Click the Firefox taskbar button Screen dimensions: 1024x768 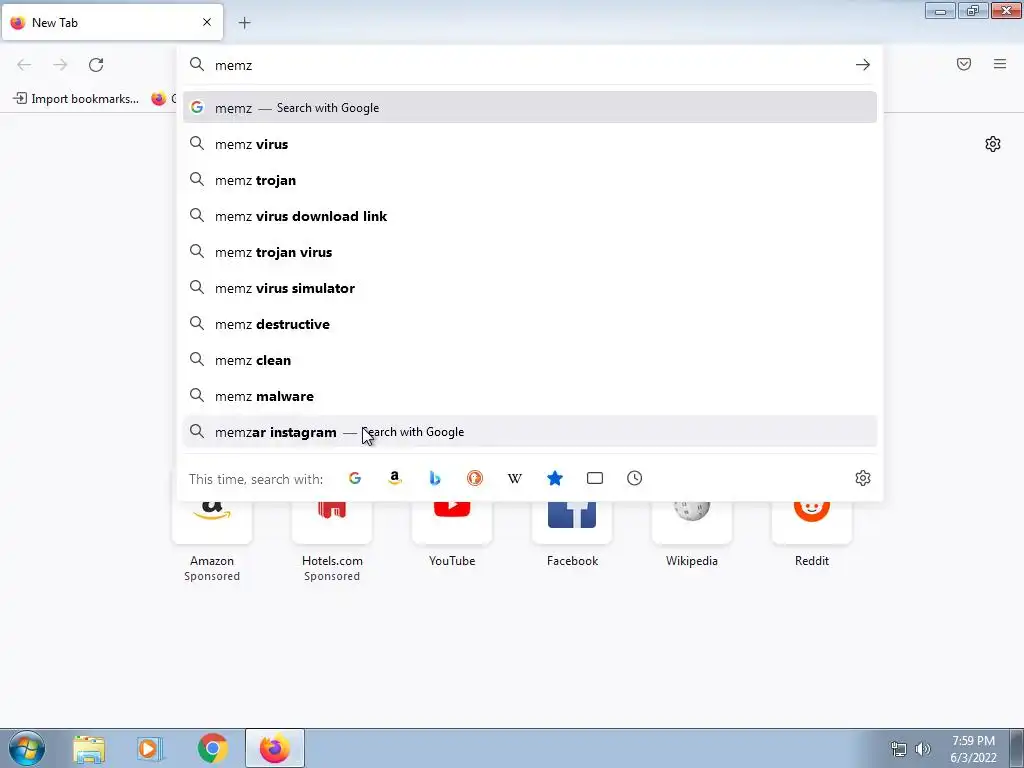pyautogui.click(x=275, y=748)
